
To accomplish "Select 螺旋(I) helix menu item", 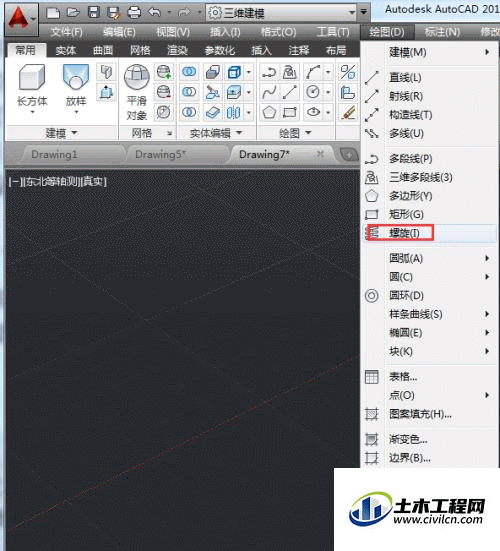I will coord(429,233).
